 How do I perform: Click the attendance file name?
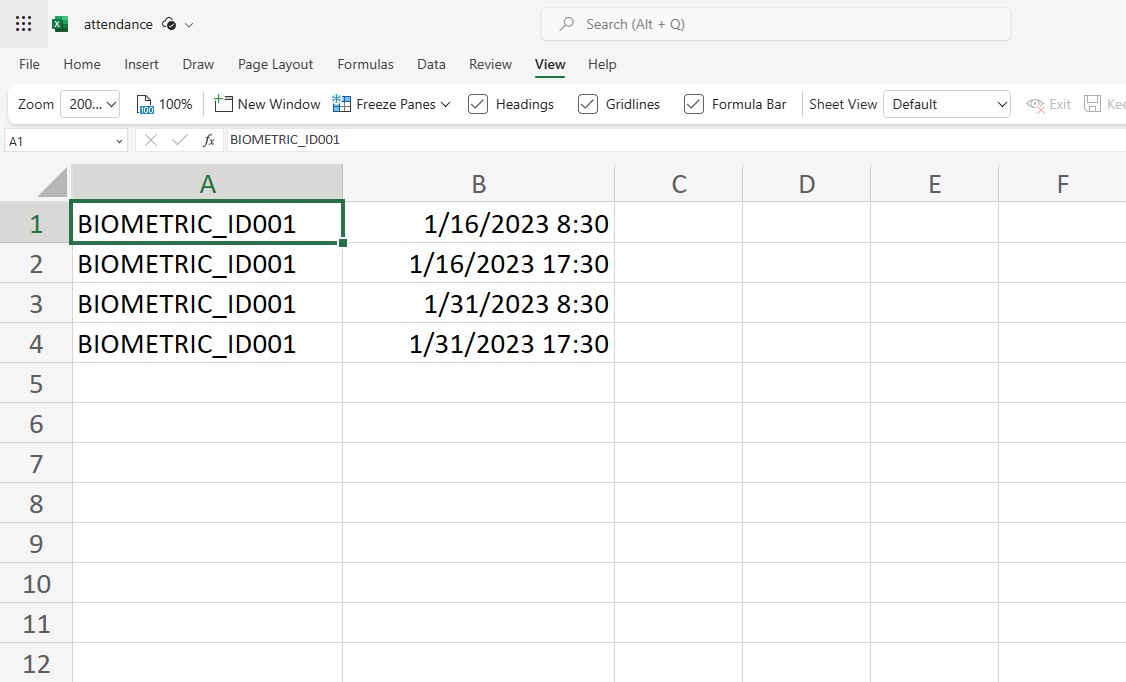(x=118, y=24)
